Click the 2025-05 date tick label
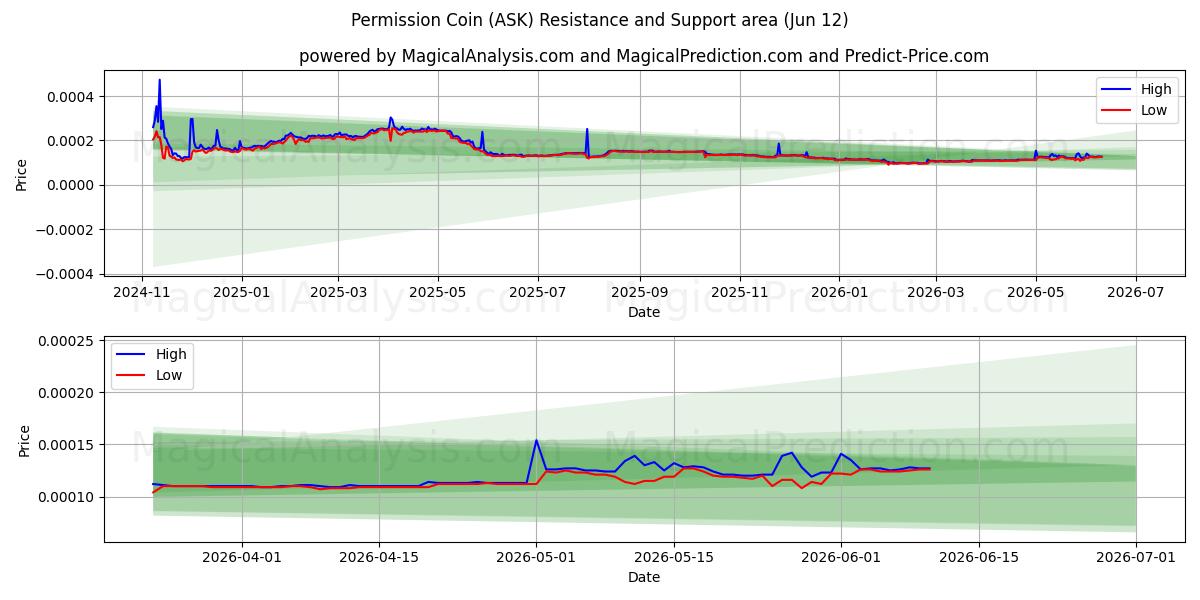Image resolution: width=1200 pixels, height=600 pixels. pyautogui.click(x=438, y=292)
